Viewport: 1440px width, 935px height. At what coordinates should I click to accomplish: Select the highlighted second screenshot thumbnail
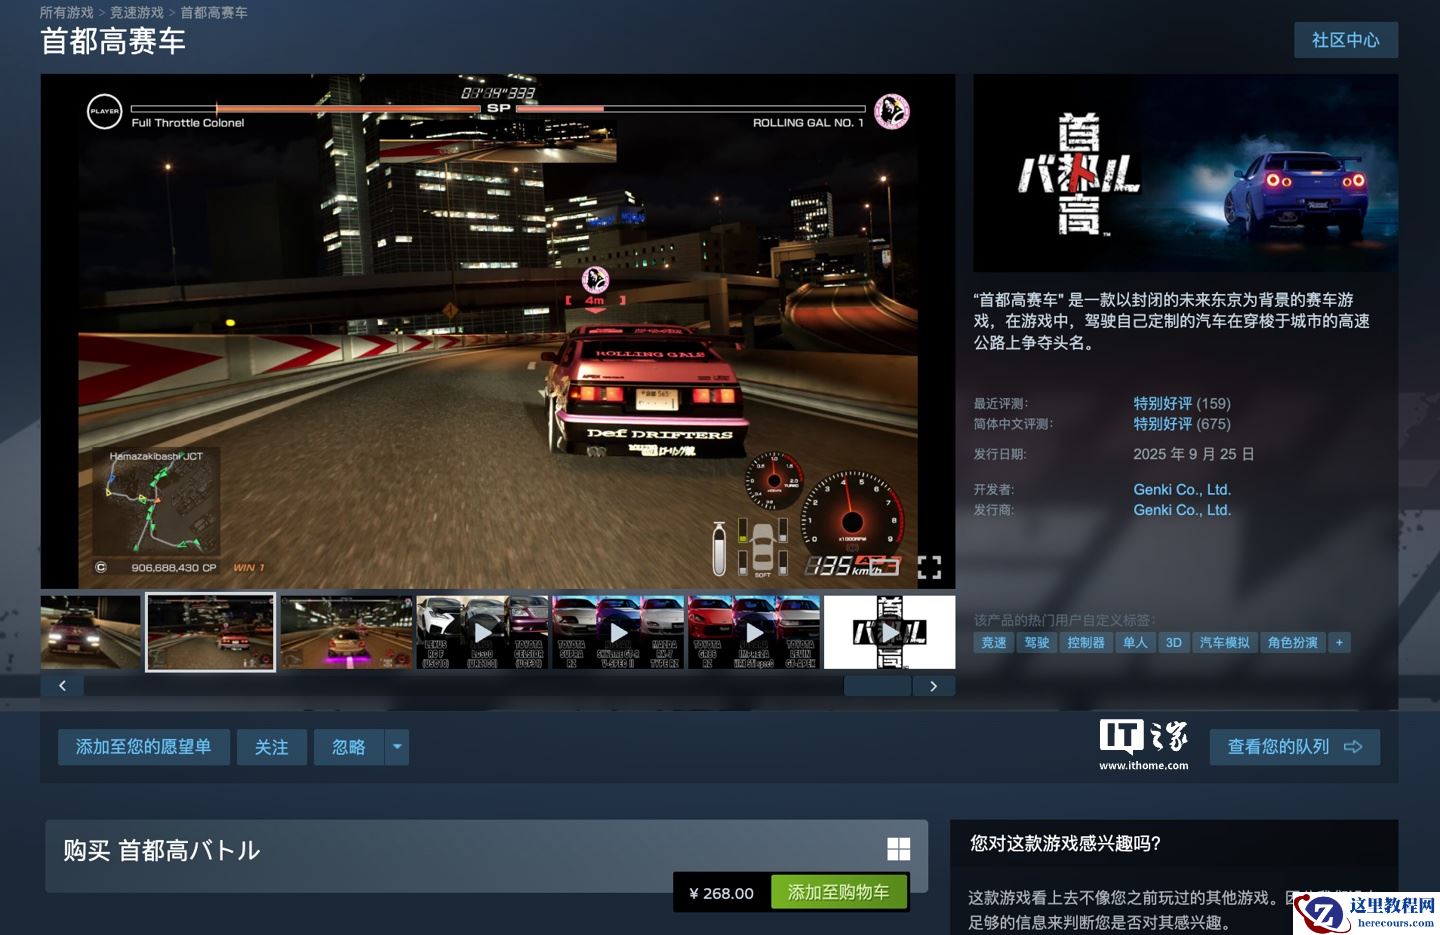pyautogui.click(x=210, y=632)
